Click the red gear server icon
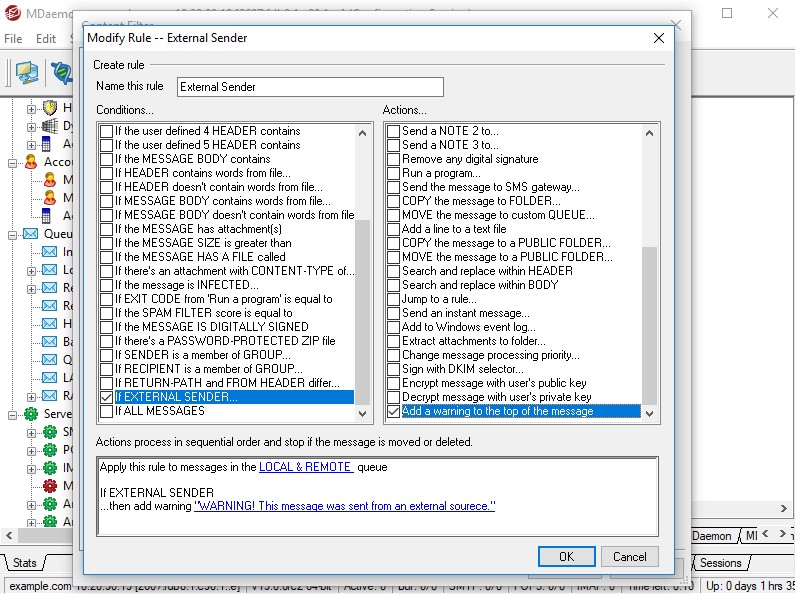795x594 pixels. click(50, 486)
